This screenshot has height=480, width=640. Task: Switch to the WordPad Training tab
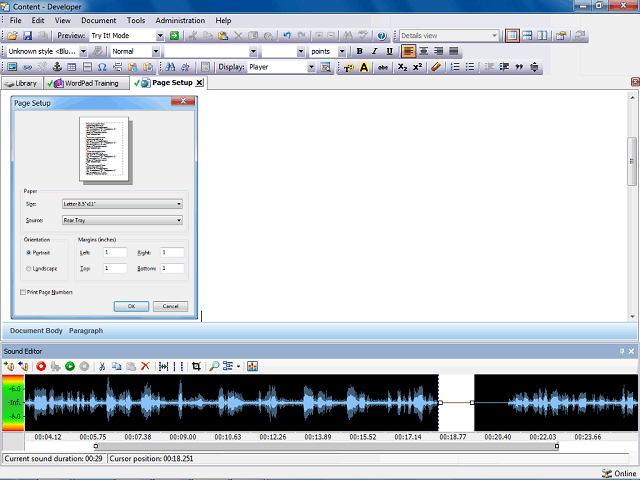tap(86, 83)
